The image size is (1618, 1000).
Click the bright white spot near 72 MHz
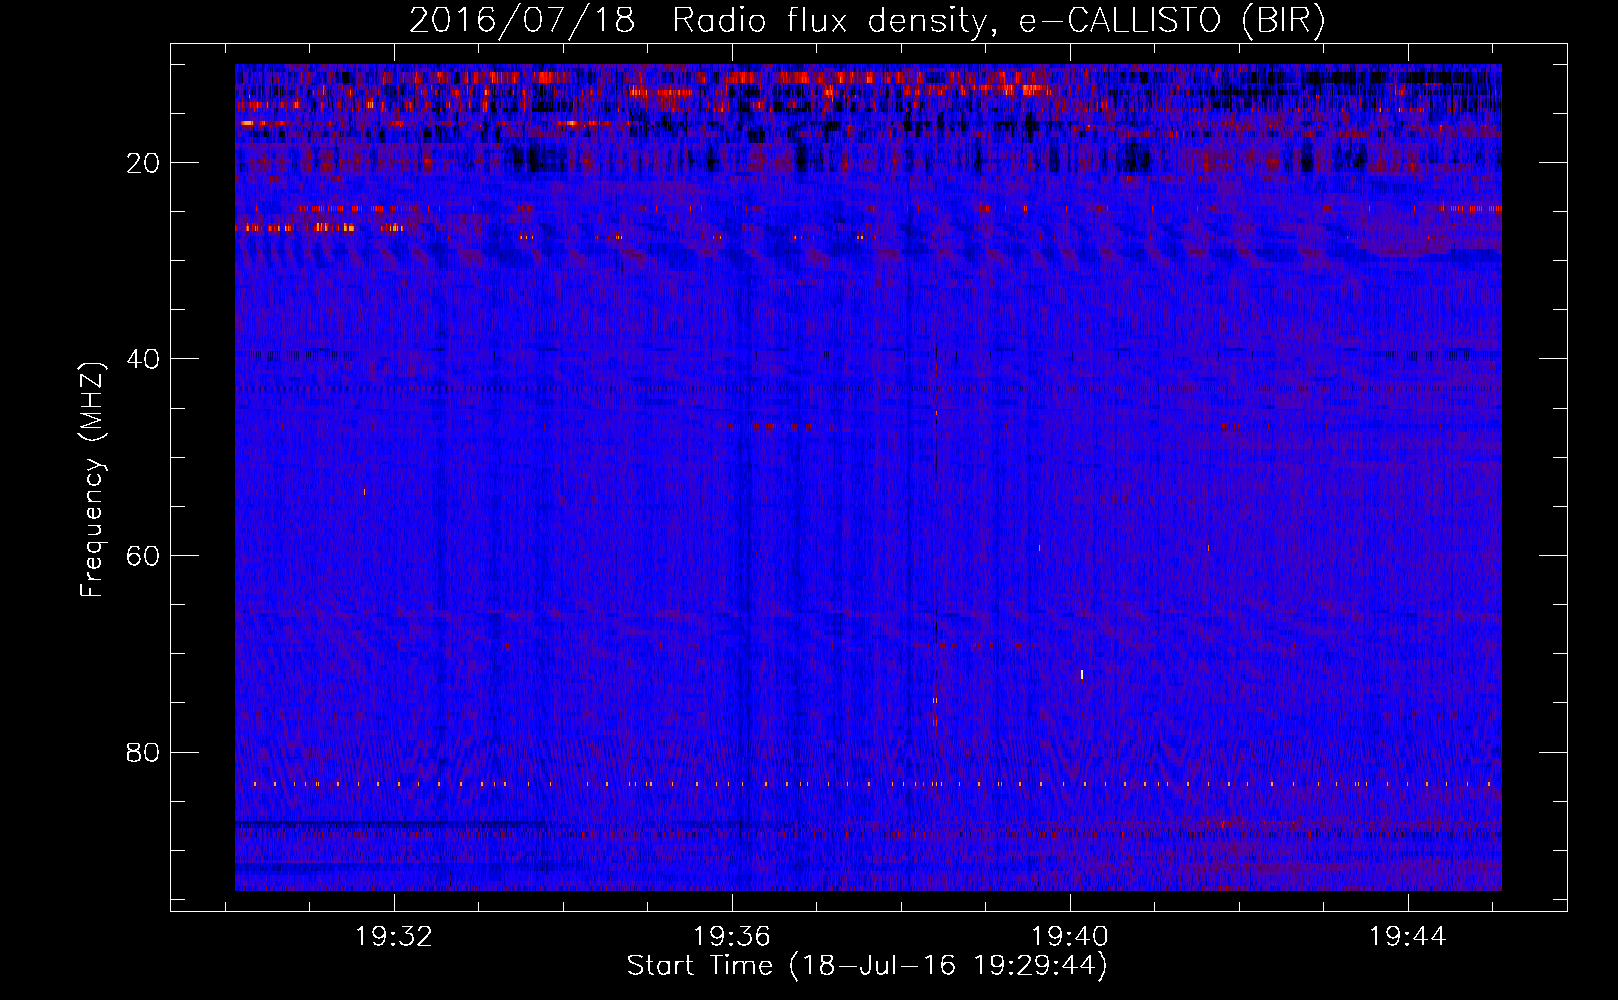[1082, 675]
